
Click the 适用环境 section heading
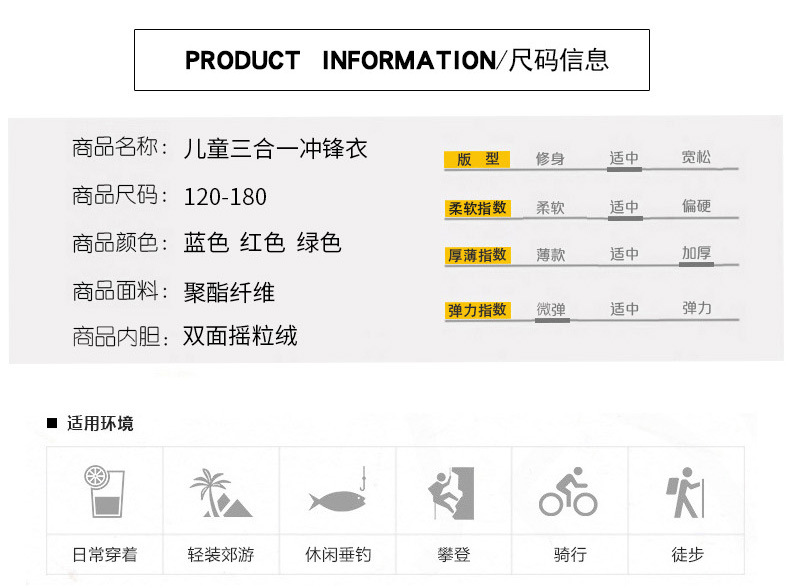(99, 423)
